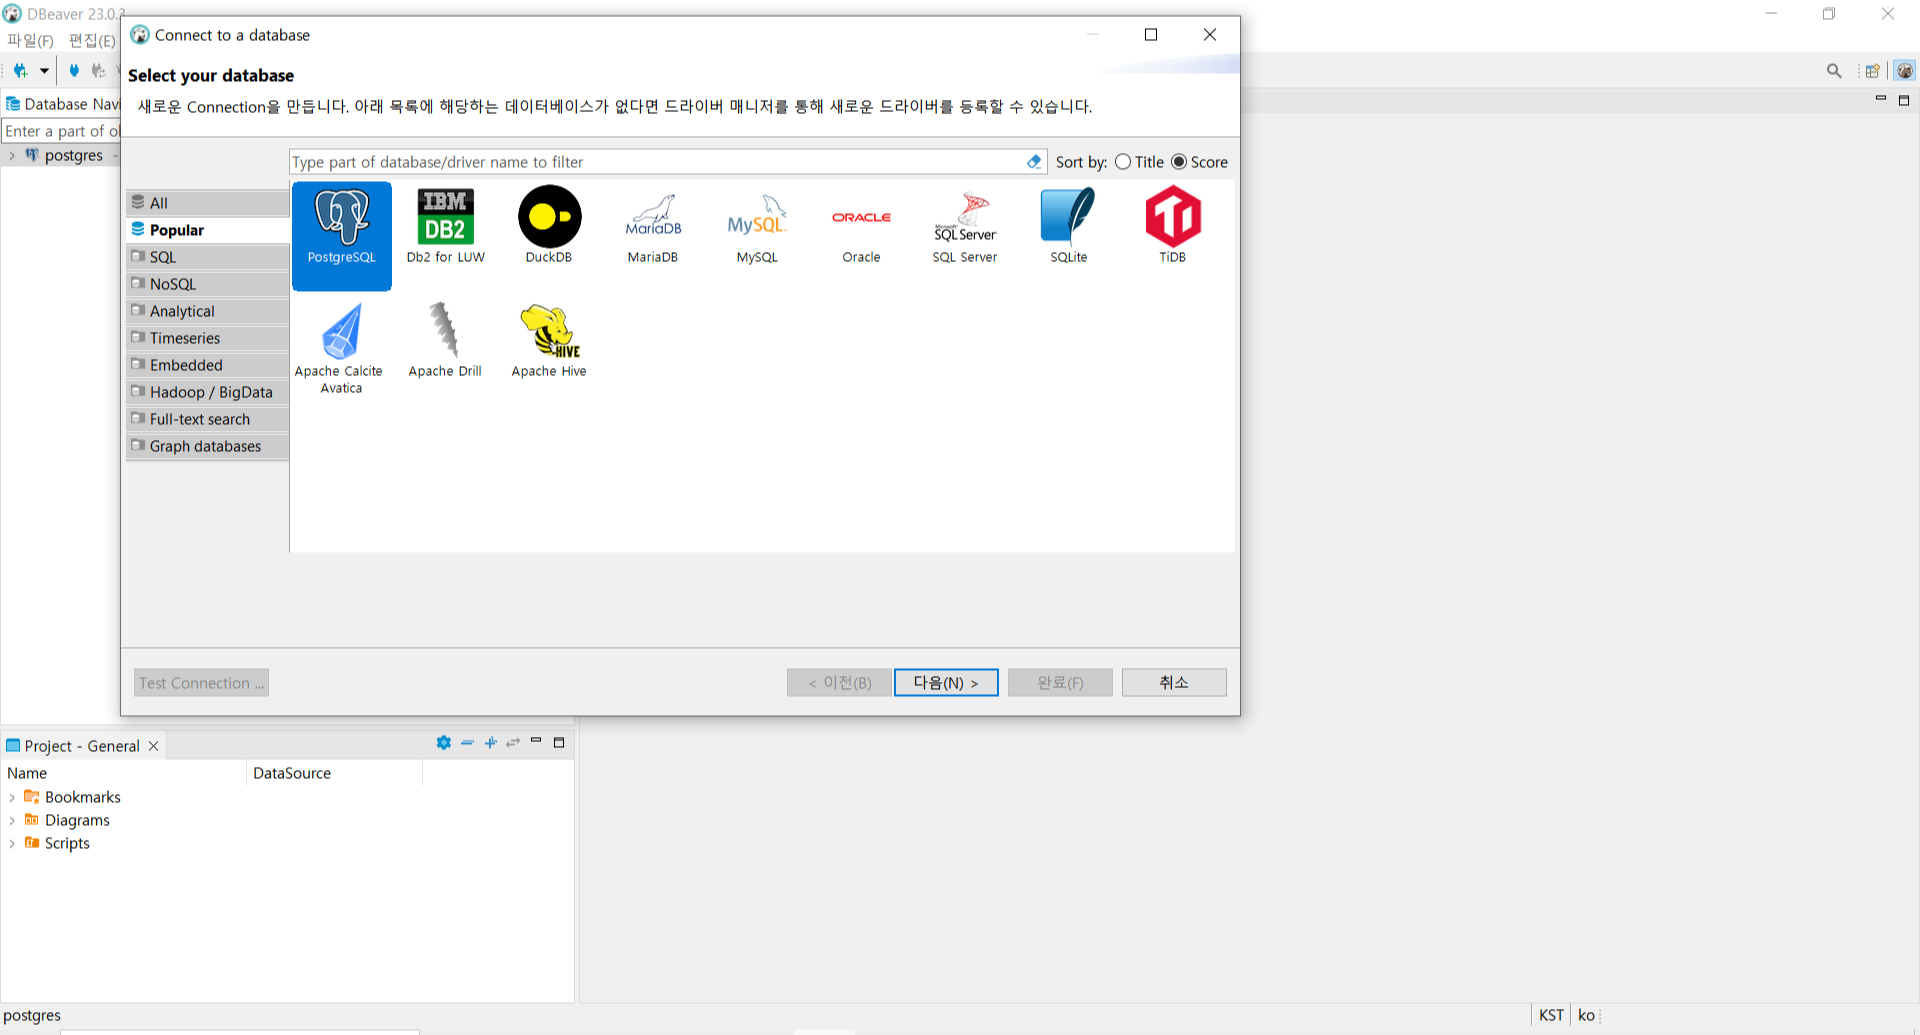Choose the MySQL database

click(x=757, y=227)
